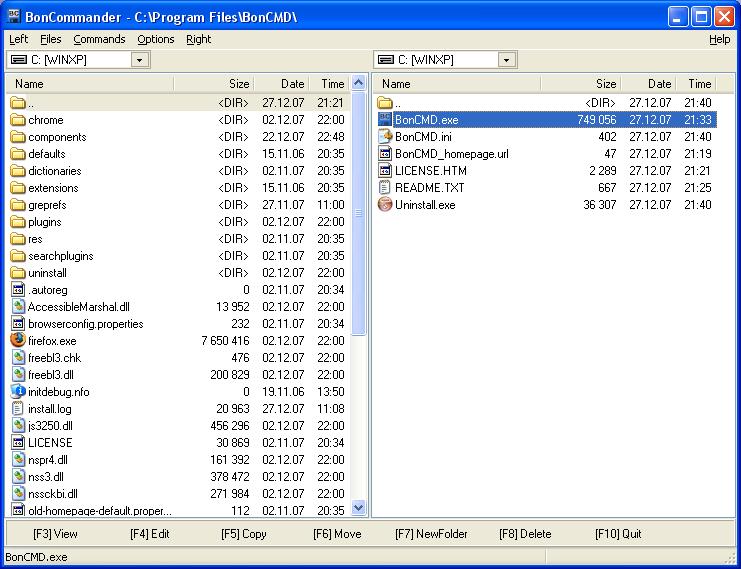The height and width of the screenshot is (569, 741).
Task: Select the firefox.exe icon in left panel
Action: tap(18, 340)
